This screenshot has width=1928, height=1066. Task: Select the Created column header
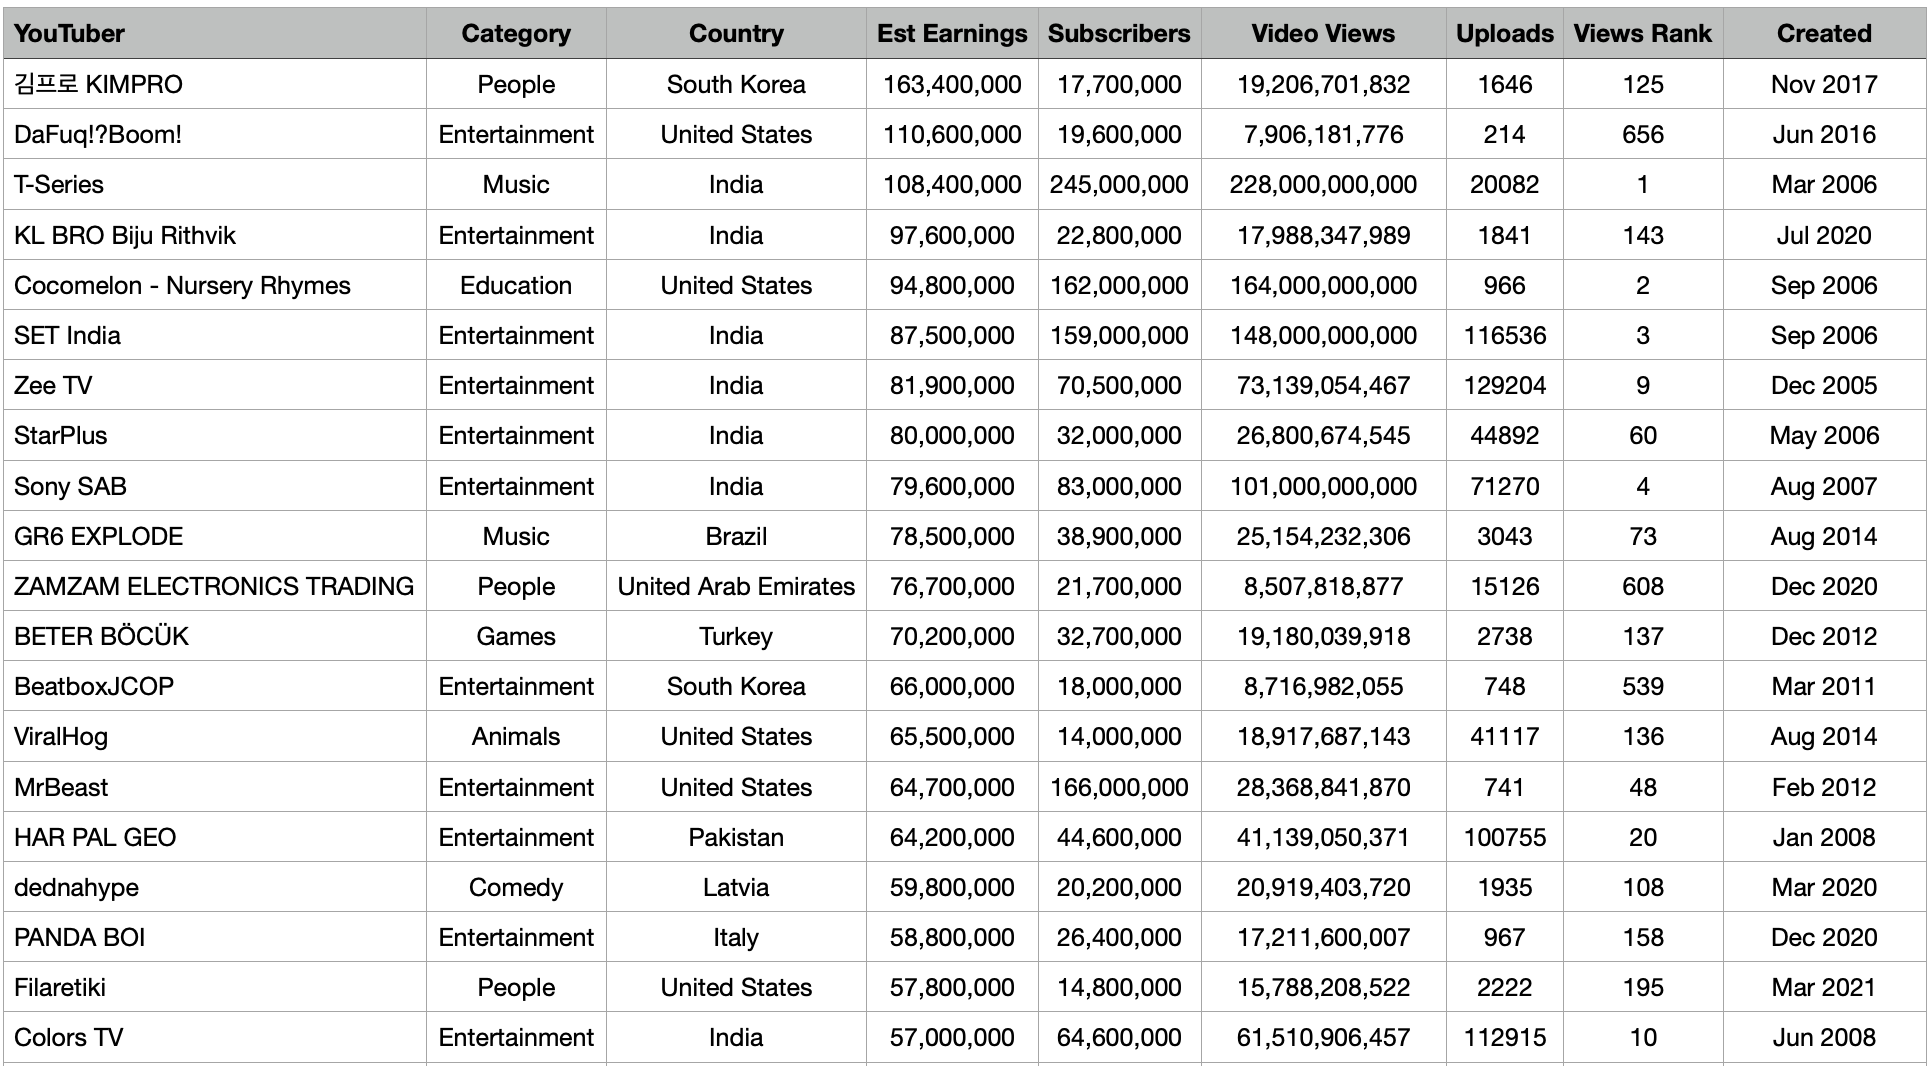(x=1824, y=33)
